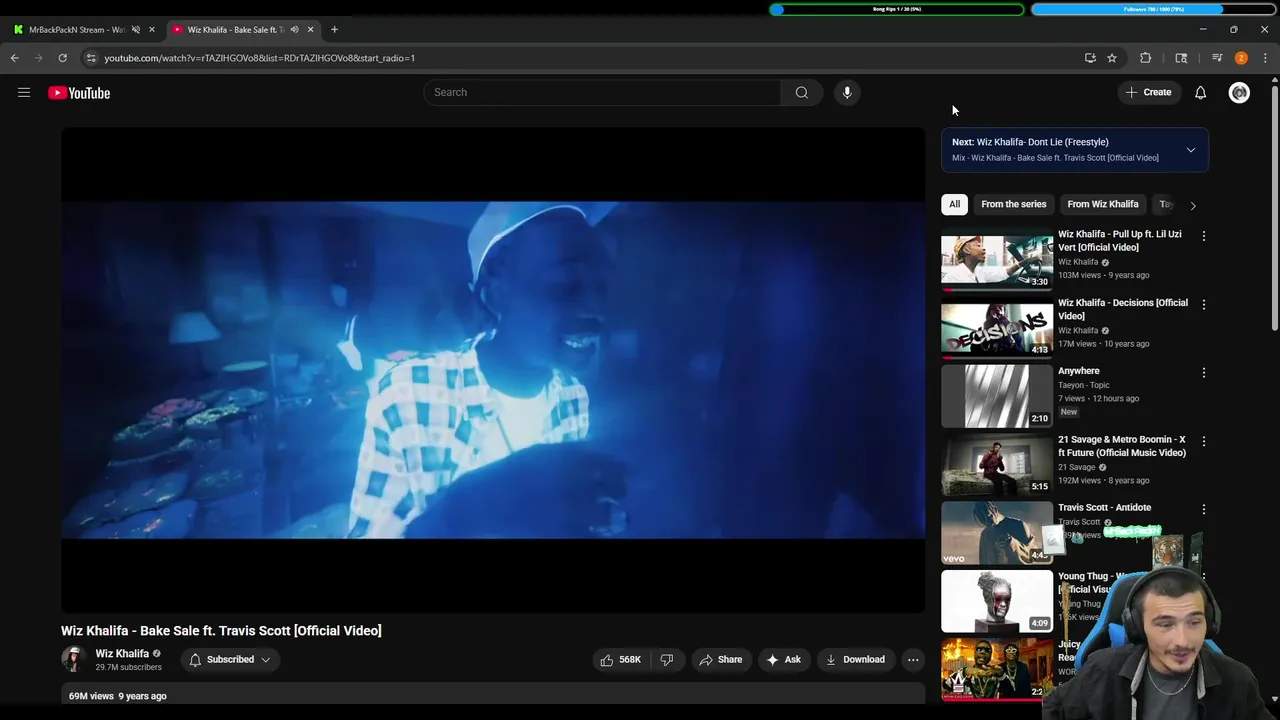The image size is (1280, 720).
Task: Open the YouTube account avatar menu
Action: coord(1239,93)
